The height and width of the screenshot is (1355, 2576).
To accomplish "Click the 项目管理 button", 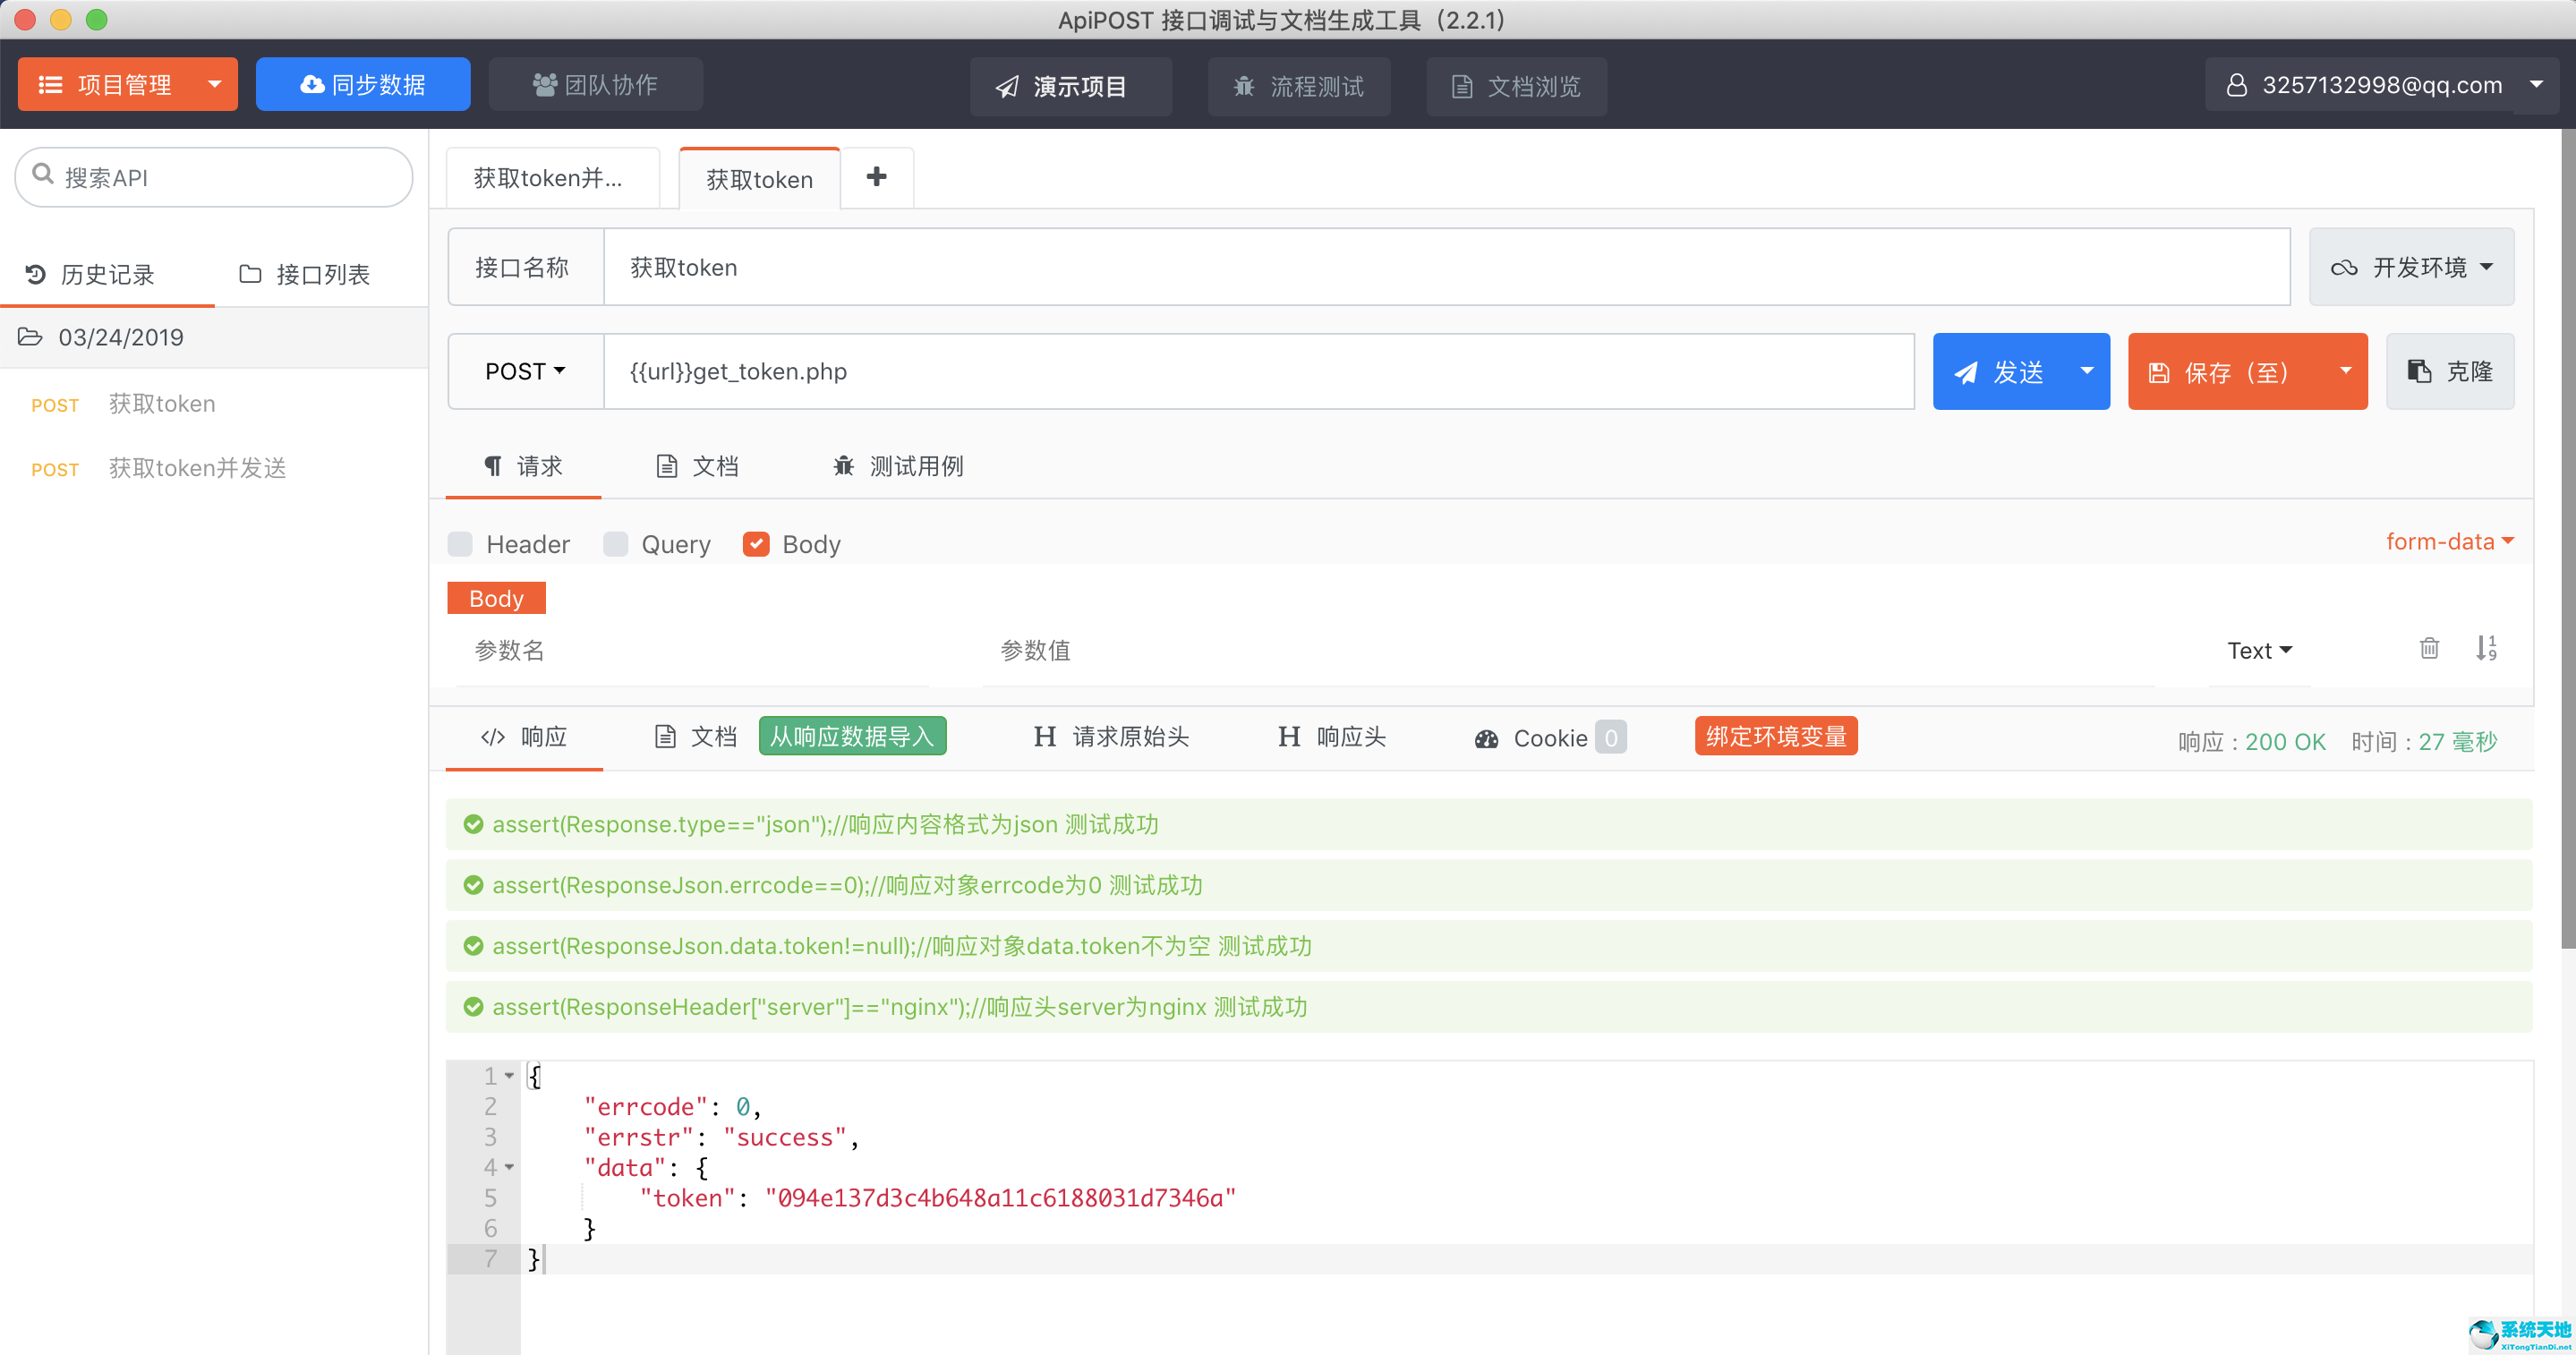I will (x=107, y=84).
